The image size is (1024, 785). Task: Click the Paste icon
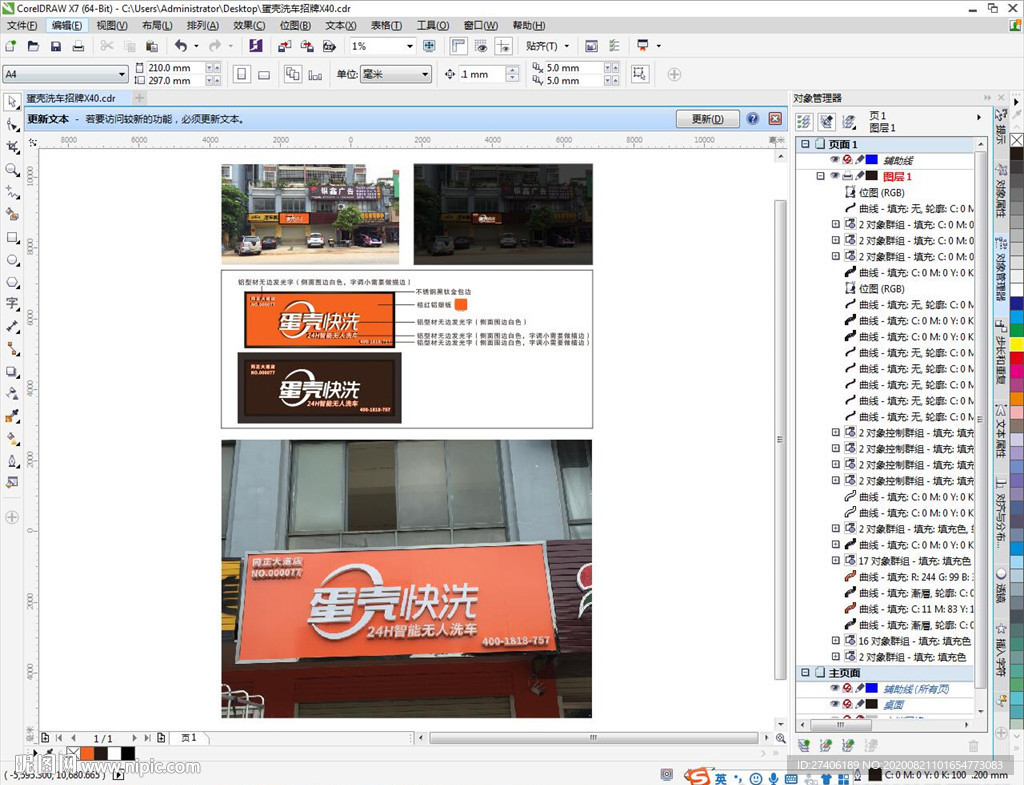click(x=152, y=46)
